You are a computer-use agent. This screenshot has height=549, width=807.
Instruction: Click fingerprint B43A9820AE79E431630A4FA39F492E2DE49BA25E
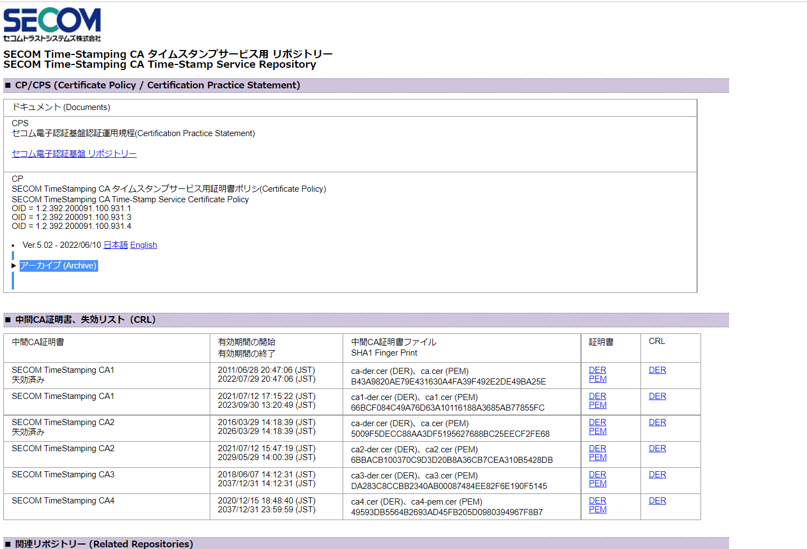coord(448,382)
